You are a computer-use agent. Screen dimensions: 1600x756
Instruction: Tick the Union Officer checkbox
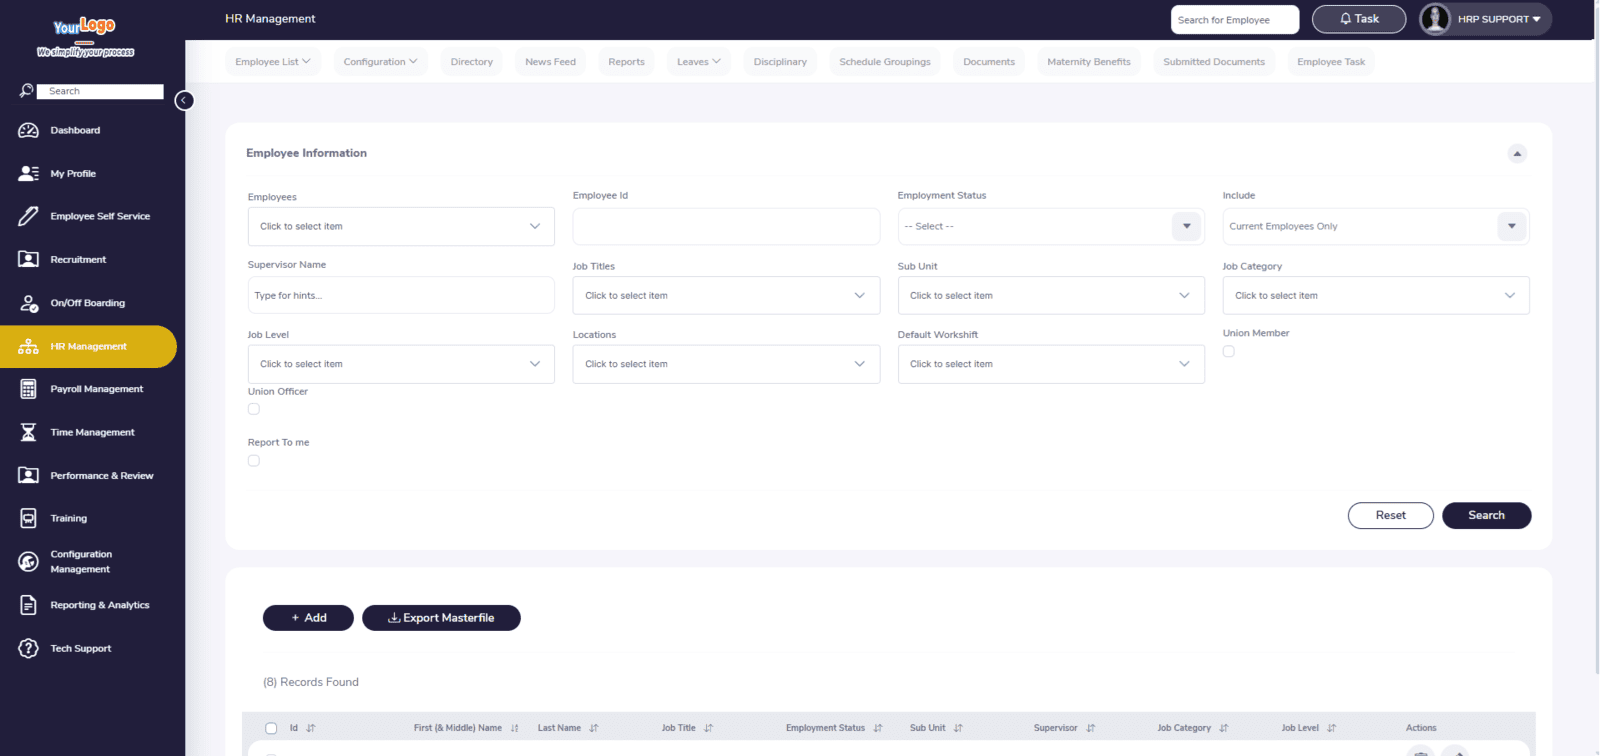point(254,409)
